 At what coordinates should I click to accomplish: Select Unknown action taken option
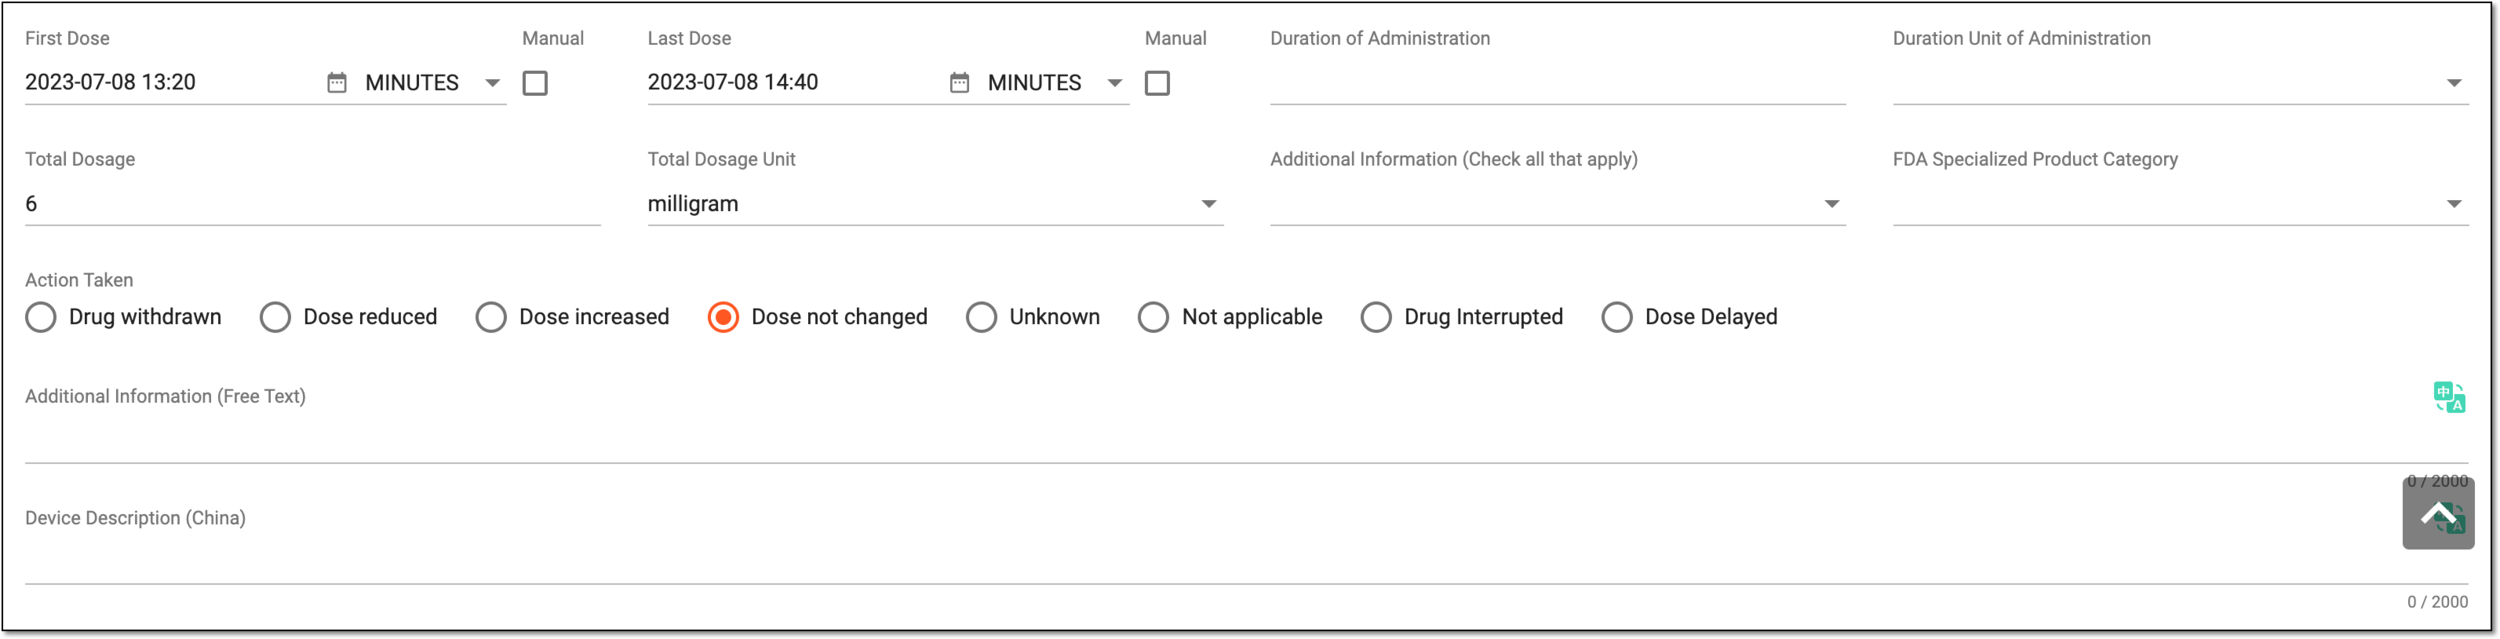tap(981, 317)
